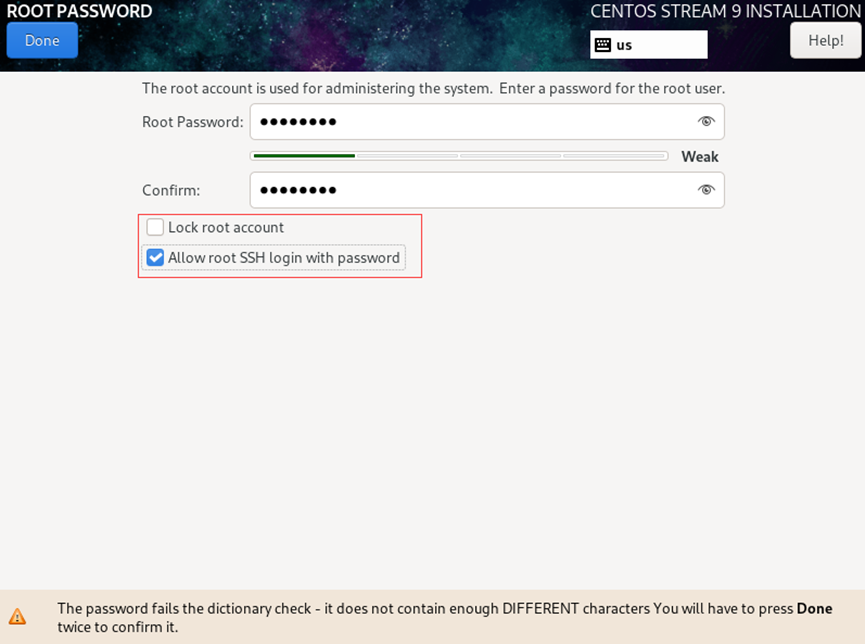Click the CENTOS STREAM 9 INSTALLATION heading

tap(725, 11)
